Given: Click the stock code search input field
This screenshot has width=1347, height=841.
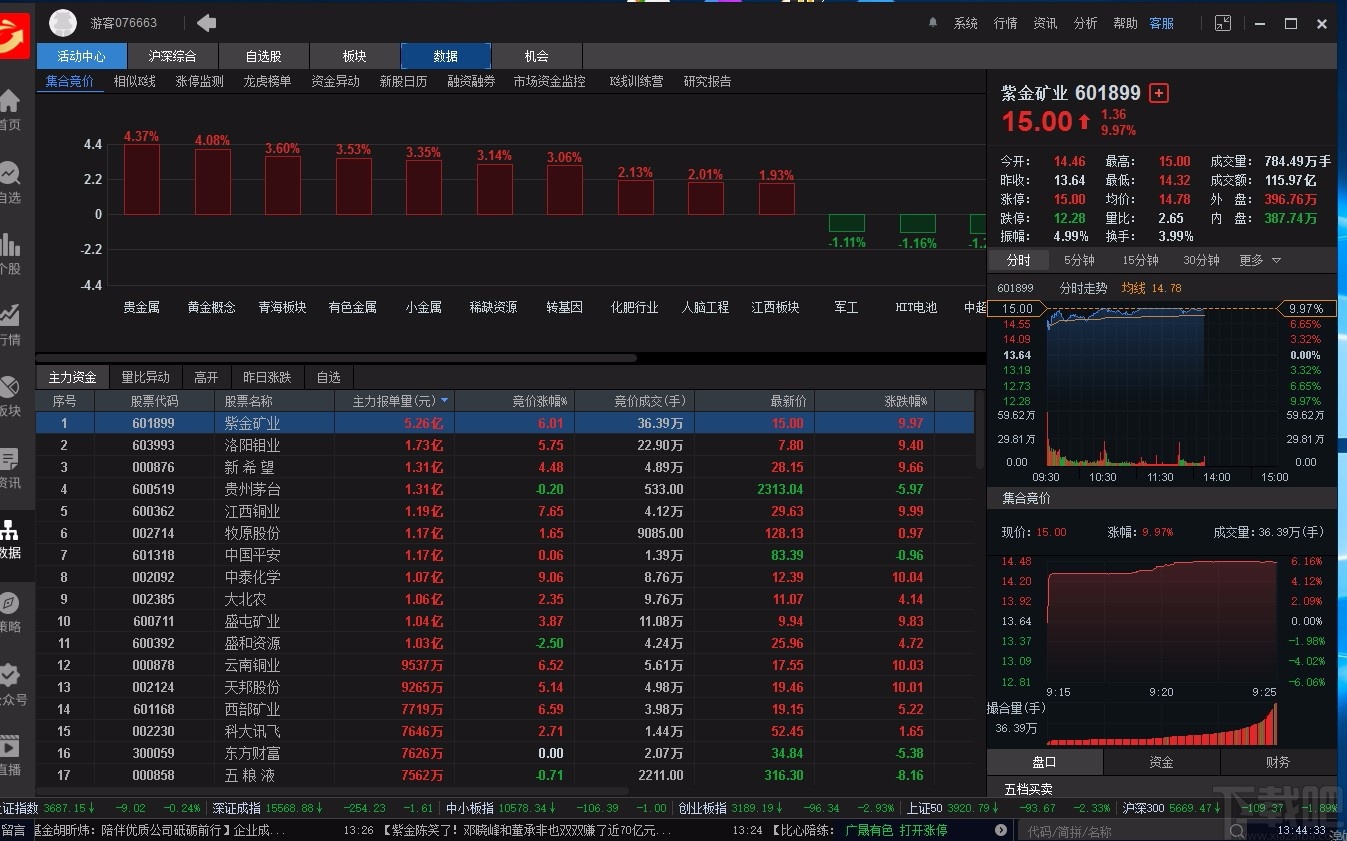Looking at the screenshot, I should (1120, 829).
